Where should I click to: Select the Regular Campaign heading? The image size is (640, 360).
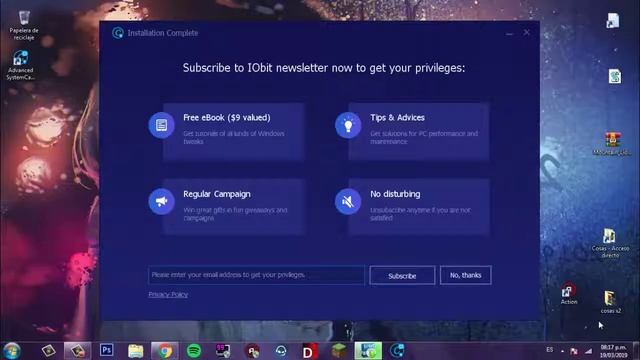coord(217,194)
